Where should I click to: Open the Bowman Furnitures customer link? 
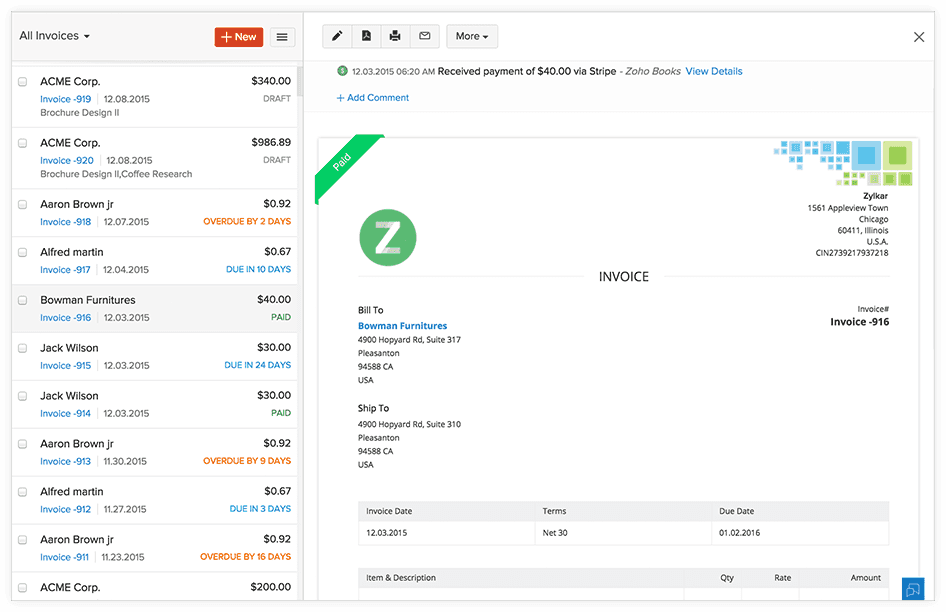click(x=402, y=326)
